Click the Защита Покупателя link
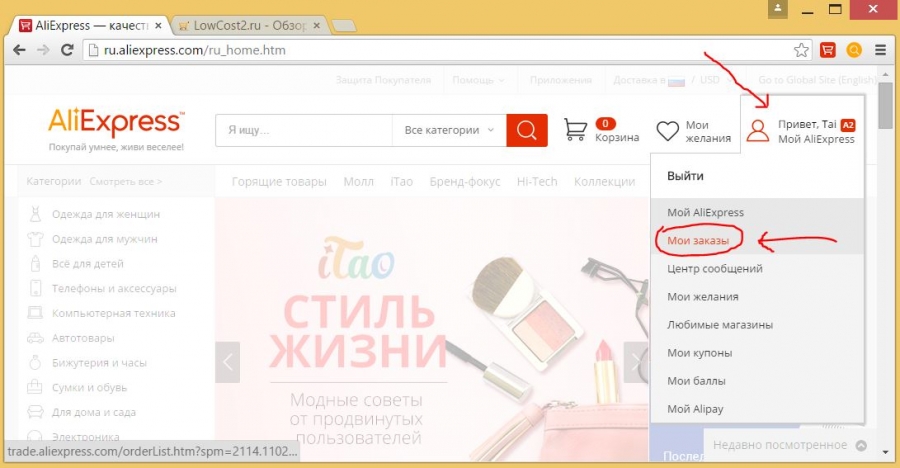900x468 pixels. point(383,80)
